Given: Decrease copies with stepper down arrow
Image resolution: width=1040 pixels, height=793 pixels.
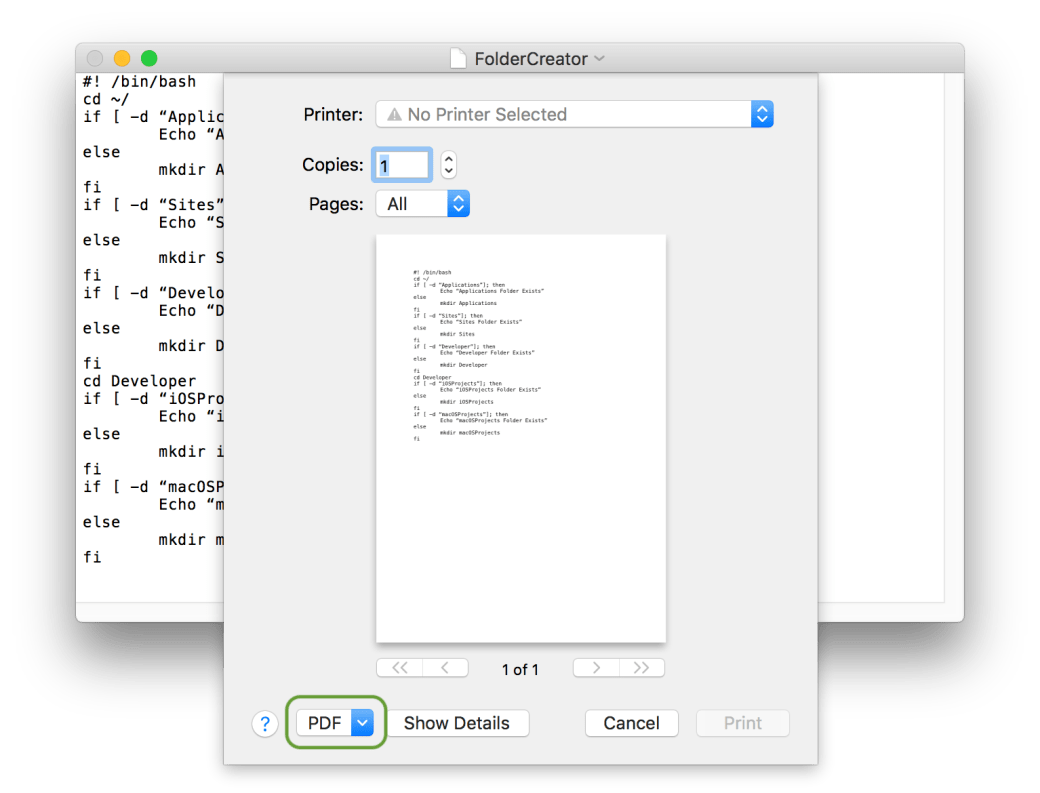Looking at the screenshot, I should coord(449,172).
